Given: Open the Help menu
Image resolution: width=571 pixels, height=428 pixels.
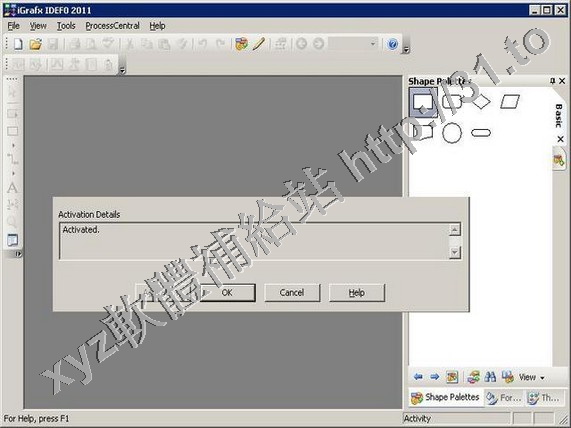Looking at the screenshot, I should coord(157,26).
